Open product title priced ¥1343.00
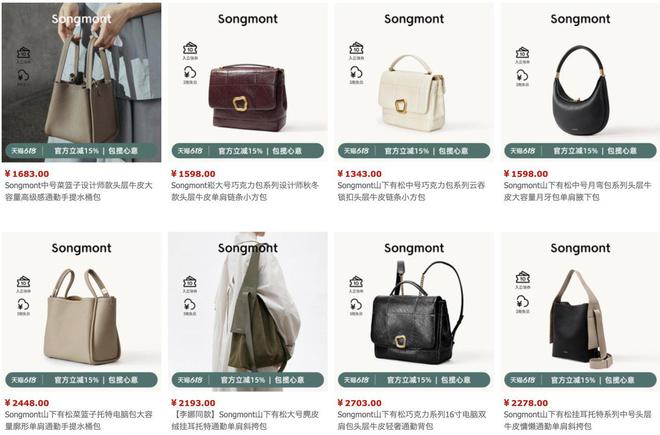This screenshot has height=435, width=660. (411, 191)
